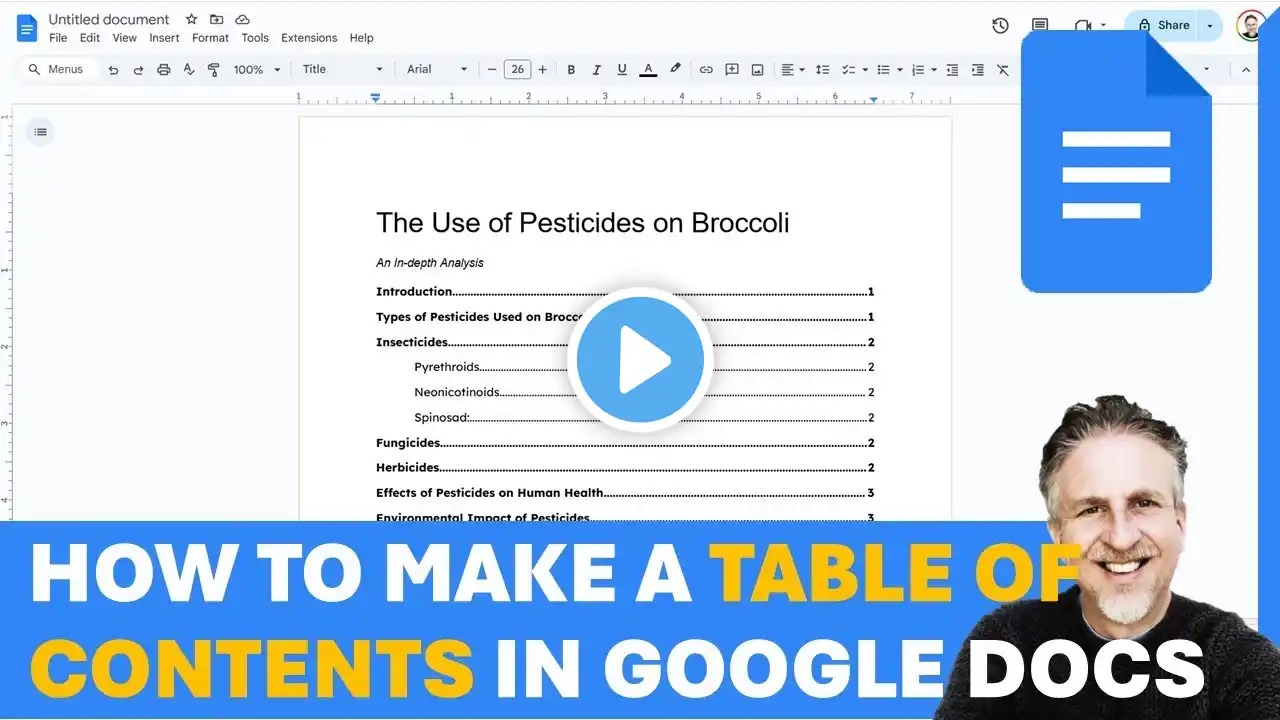Open the comment history panel
1280x720 pixels.
pyautogui.click(x=1040, y=26)
